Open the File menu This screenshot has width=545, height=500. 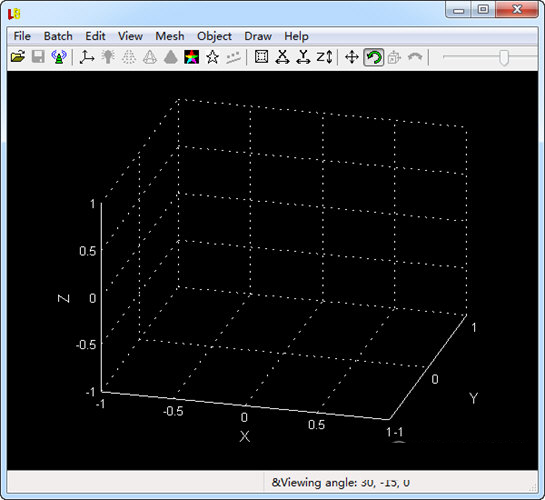[x=22, y=36]
